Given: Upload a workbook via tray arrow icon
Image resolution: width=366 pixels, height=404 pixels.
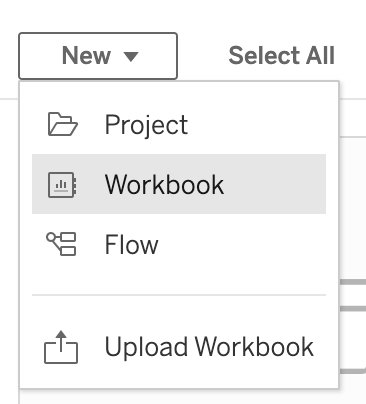Looking at the screenshot, I should [61, 347].
